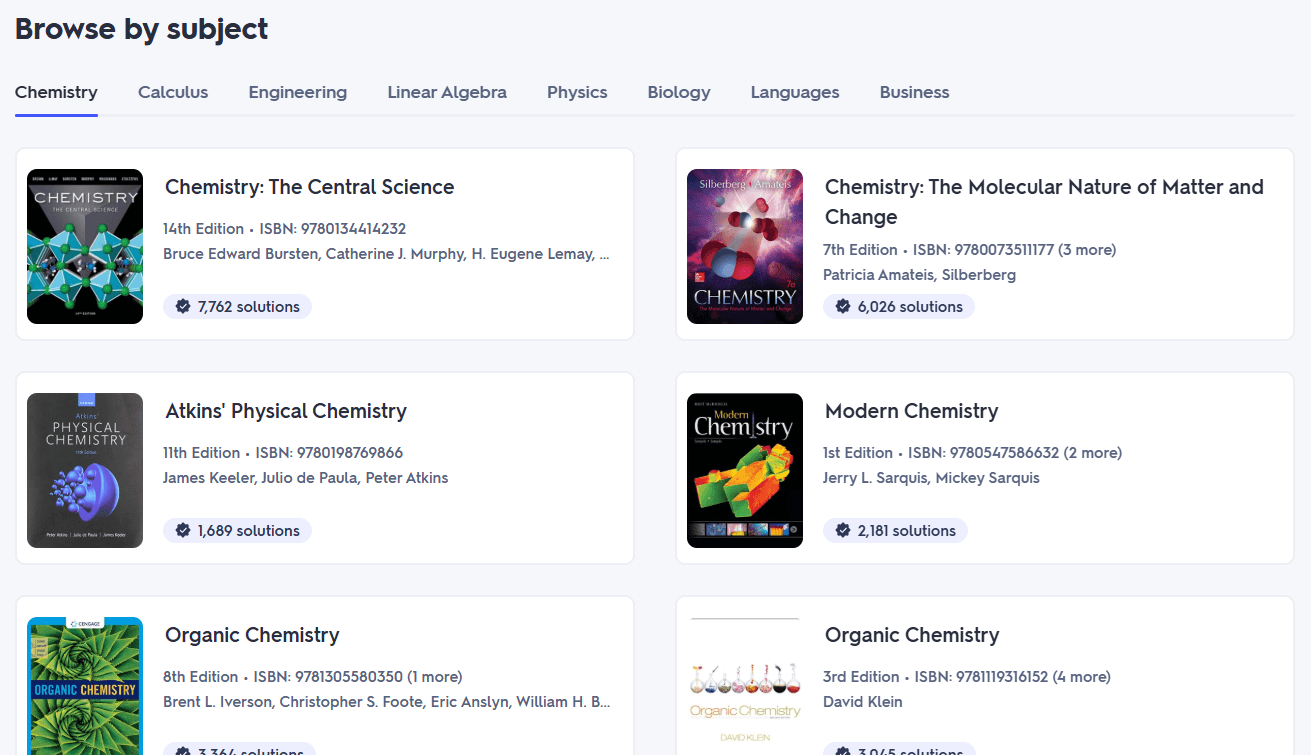Click the verified badge icon beside 6,026 solutions
Image resolution: width=1311 pixels, height=755 pixels.
point(843,307)
